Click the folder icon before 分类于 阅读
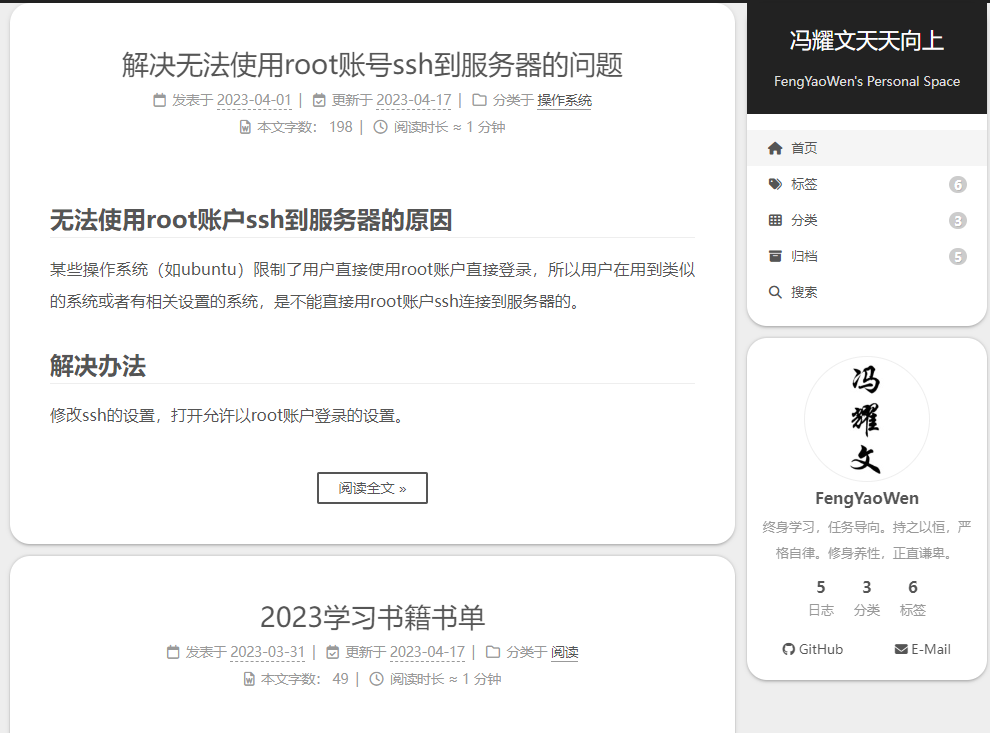 [493, 652]
